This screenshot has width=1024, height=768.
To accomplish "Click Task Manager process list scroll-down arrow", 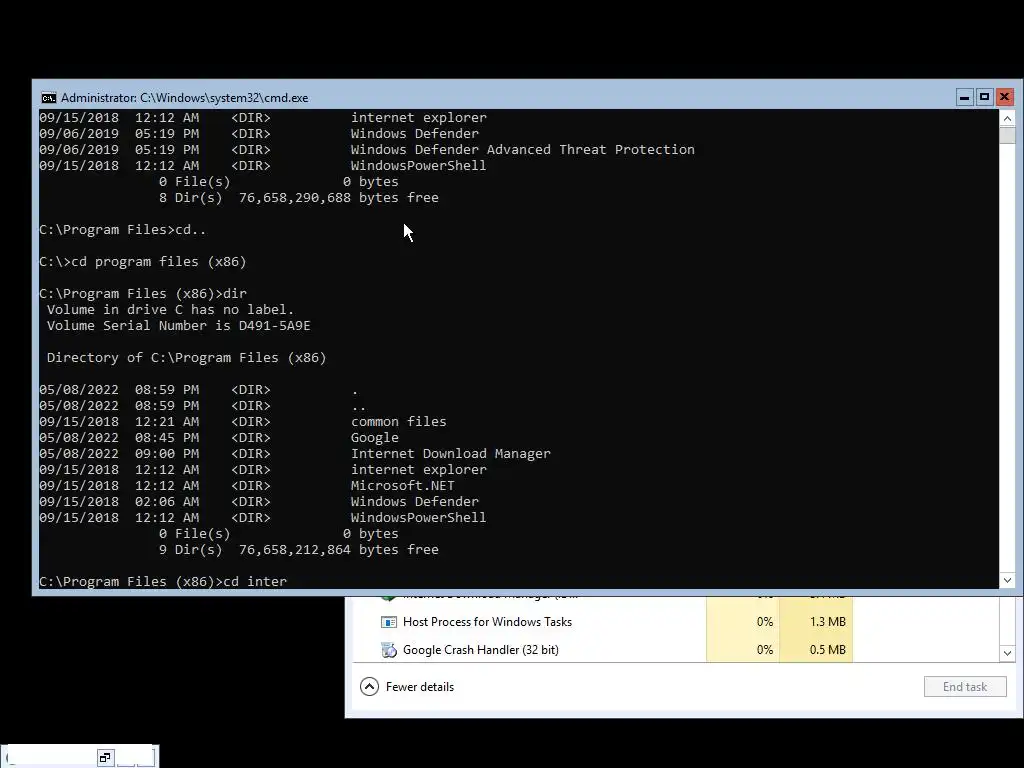I will [x=1007, y=652].
